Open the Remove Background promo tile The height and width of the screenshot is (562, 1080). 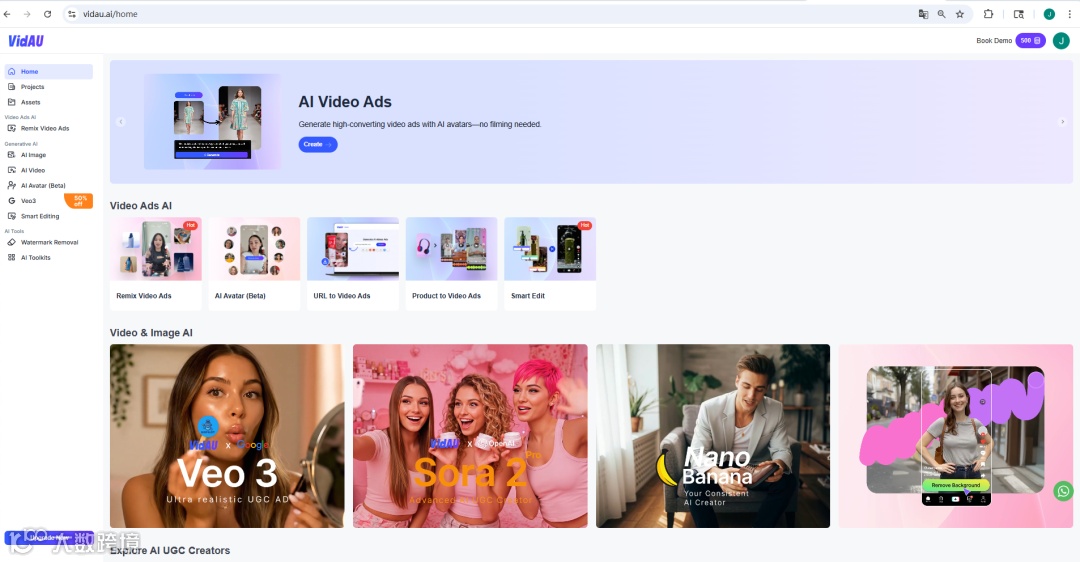955,436
